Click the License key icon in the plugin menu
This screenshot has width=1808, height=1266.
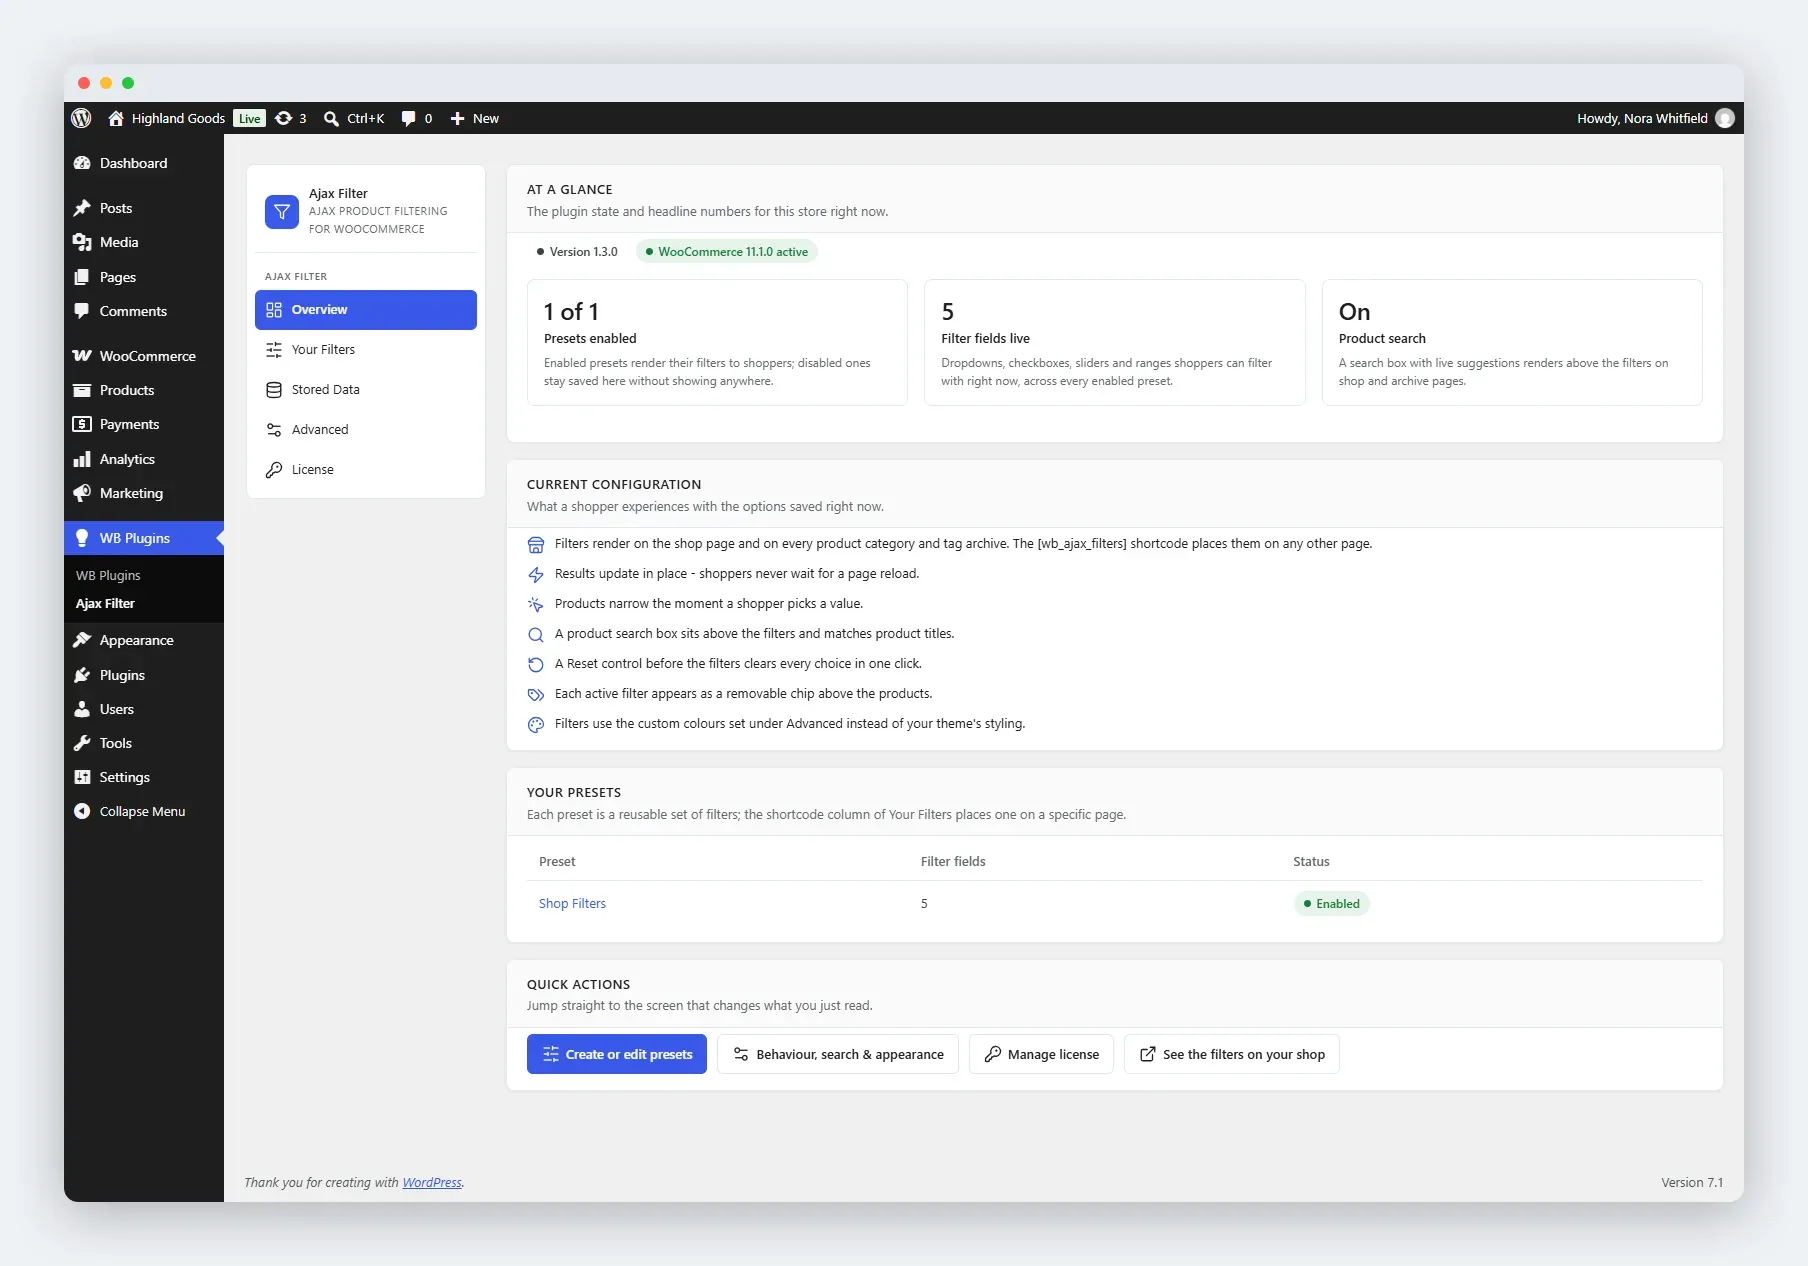[274, 470]
